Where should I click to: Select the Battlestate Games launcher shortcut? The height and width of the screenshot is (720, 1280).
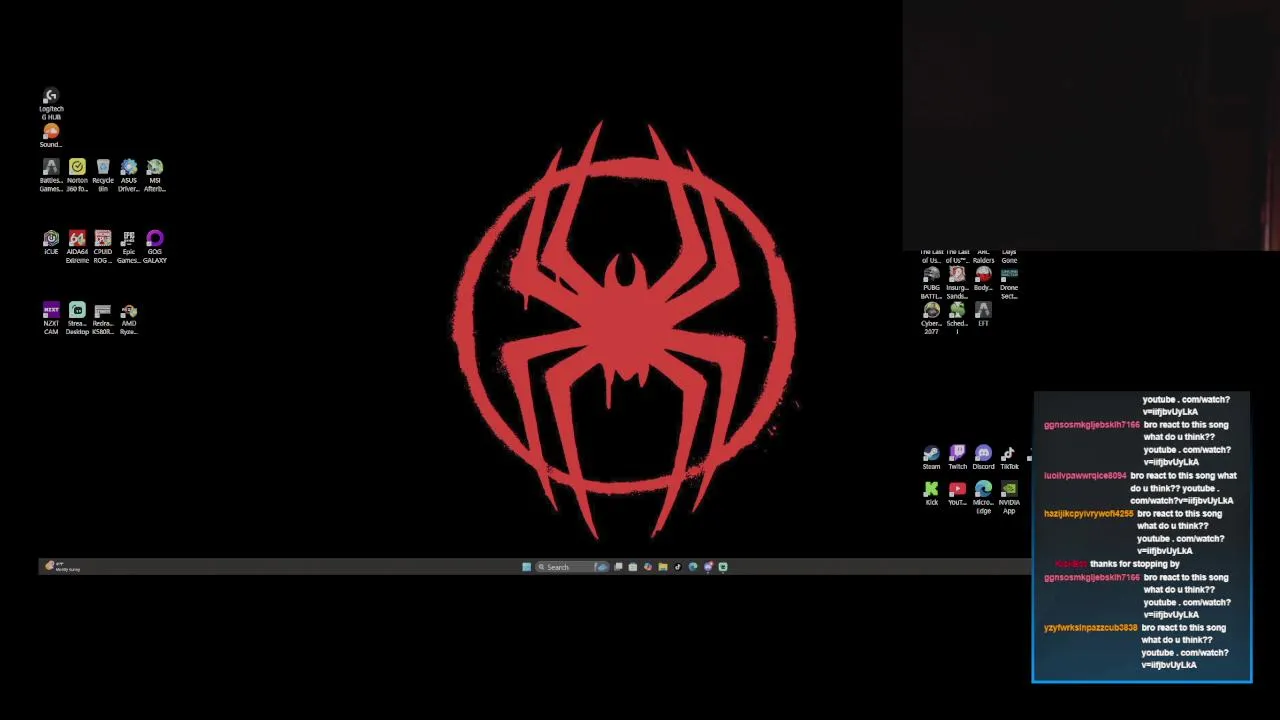[x=51, y=175]
